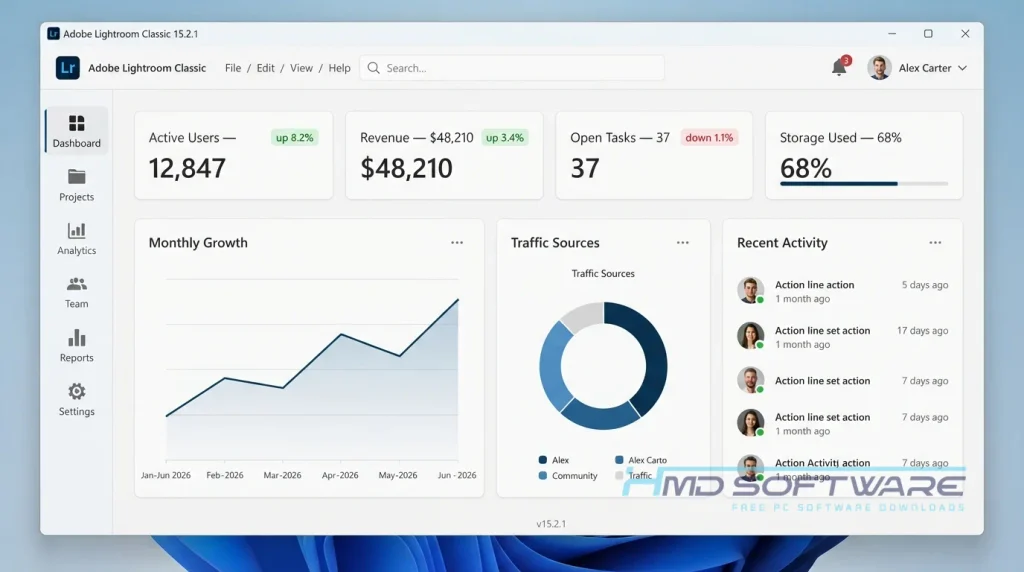1024x572 pixels.
Task: Click the Alex legend color swatch
Action: (543, 460)
